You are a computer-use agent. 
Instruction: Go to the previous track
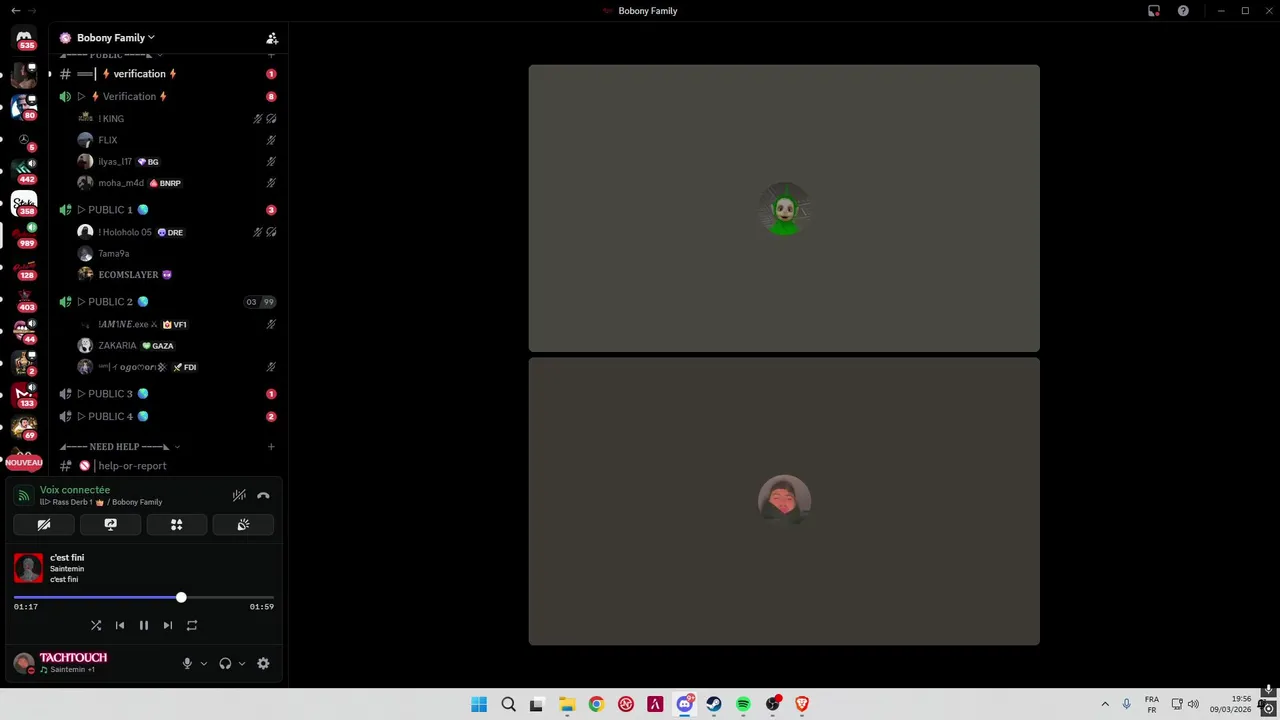point(120,625)
